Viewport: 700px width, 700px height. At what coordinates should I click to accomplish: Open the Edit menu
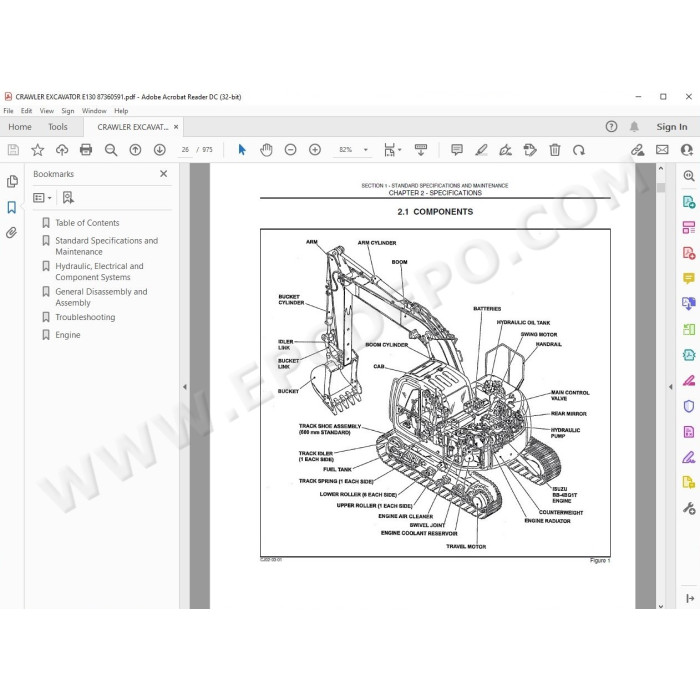pyautogui.click(x=26, y=111)
